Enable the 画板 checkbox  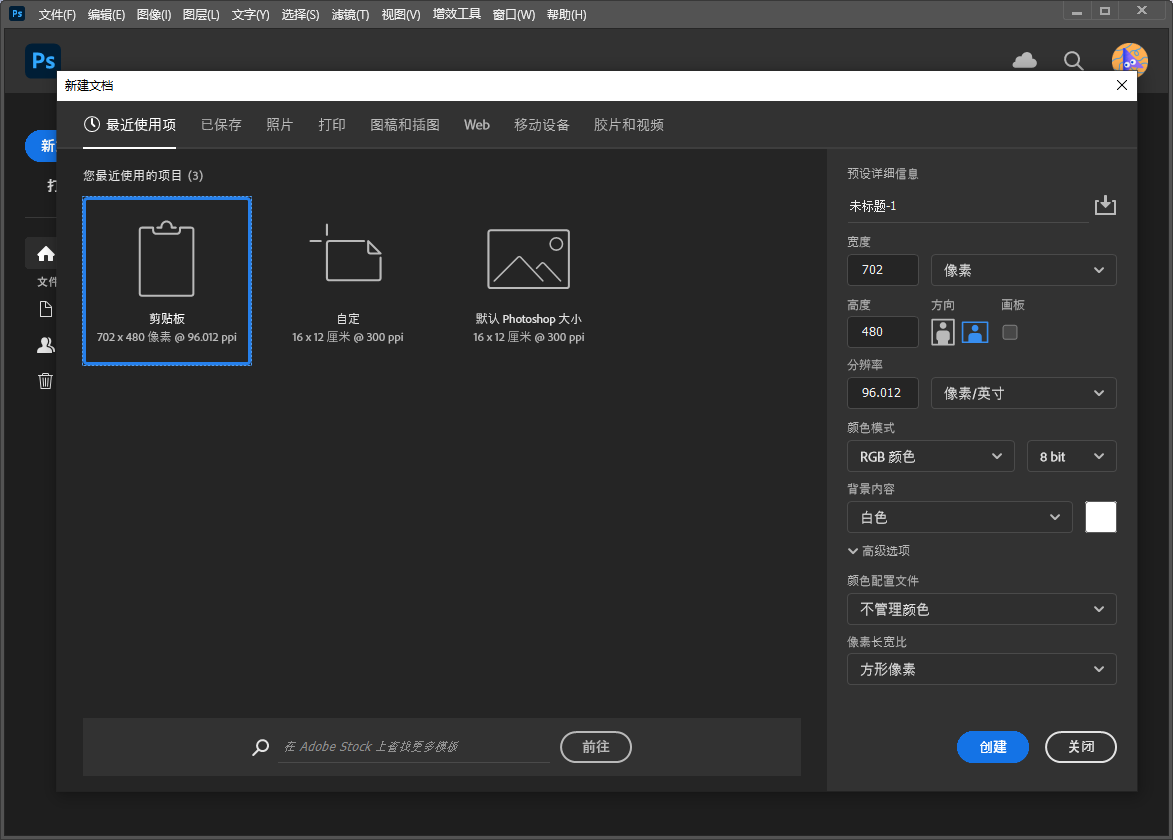click(x=1009, y=331)
